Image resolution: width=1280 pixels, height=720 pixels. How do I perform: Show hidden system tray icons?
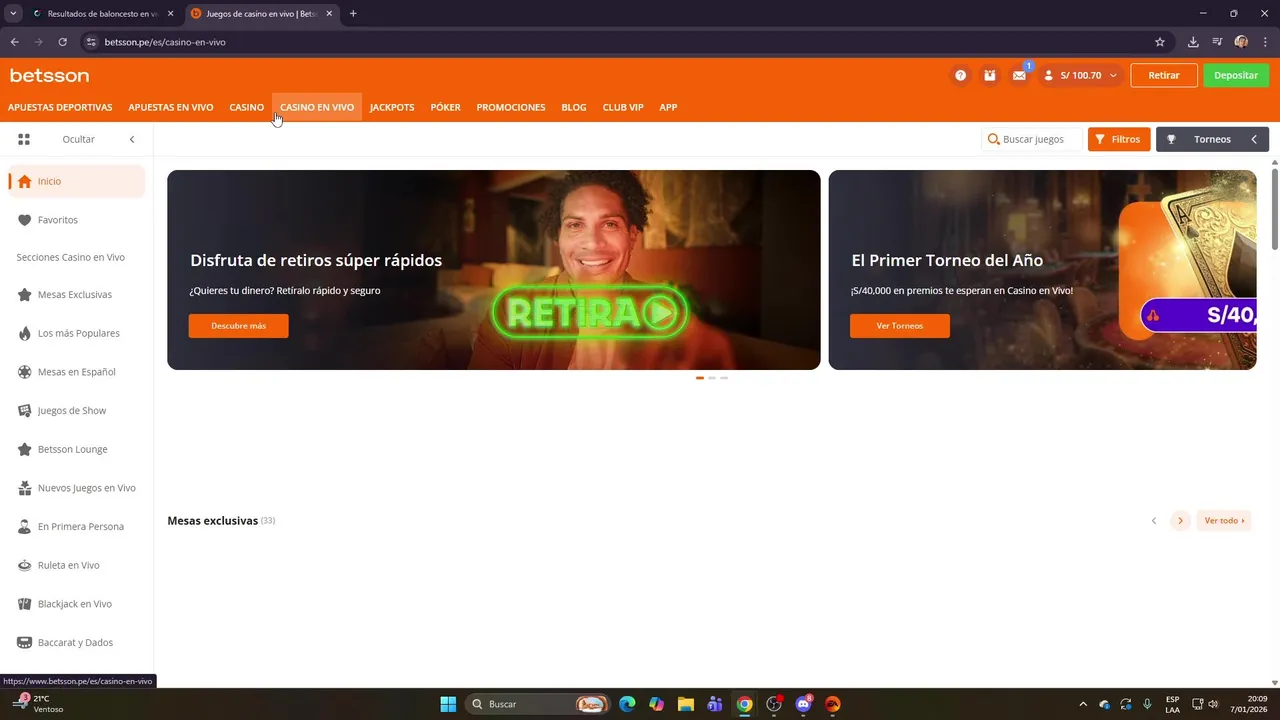click(1081, 704)
